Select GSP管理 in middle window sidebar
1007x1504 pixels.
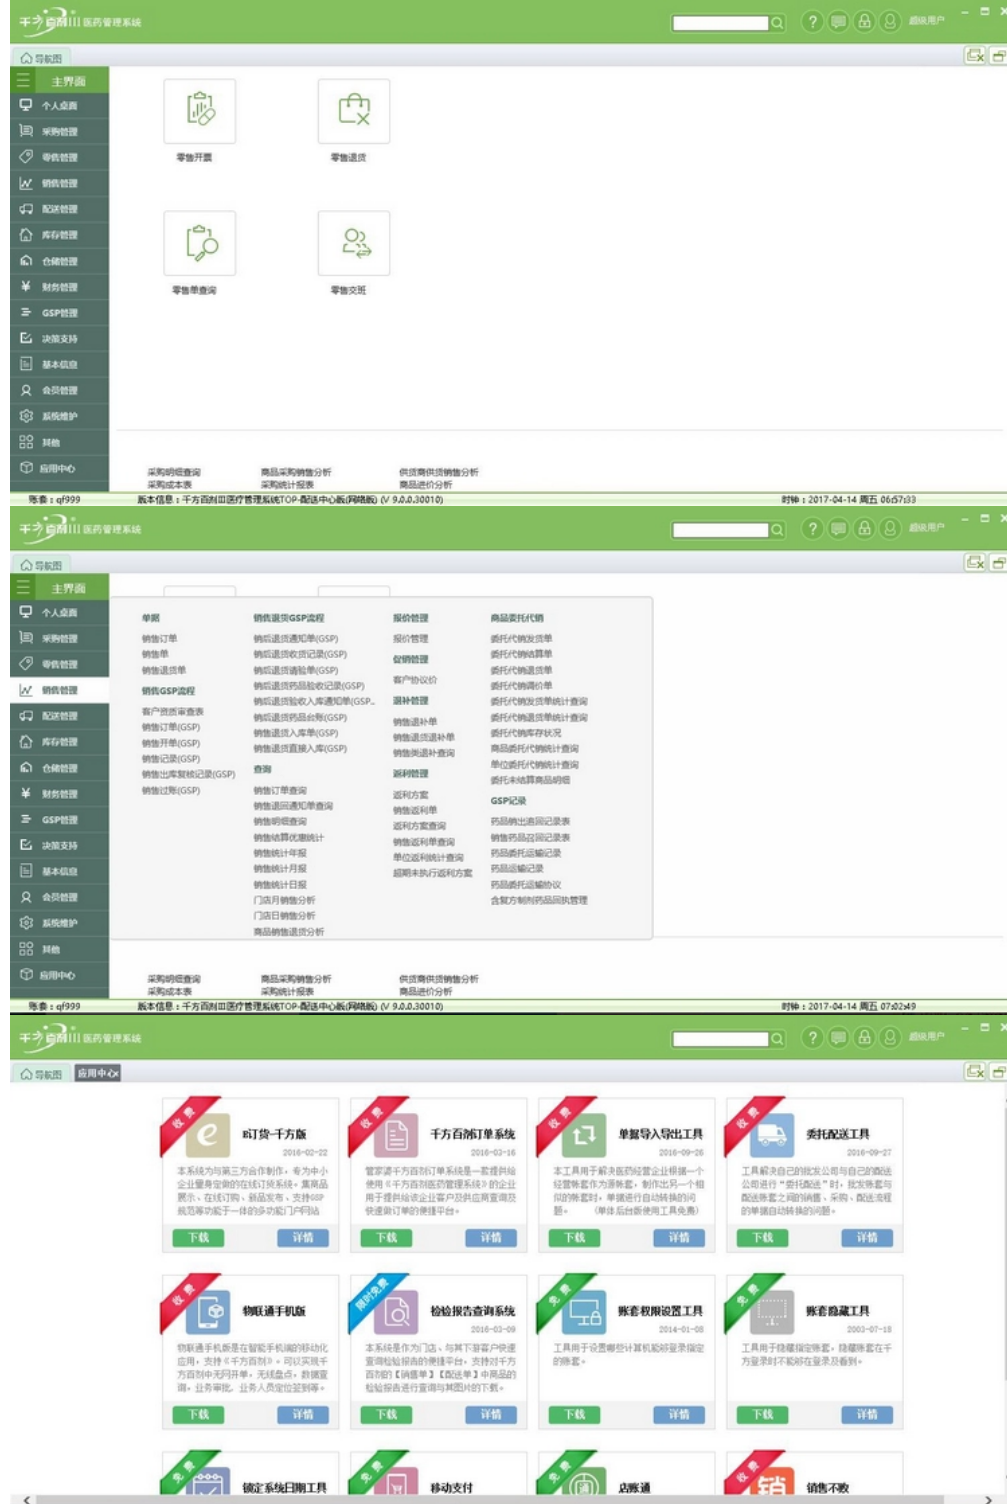[59, 820]
